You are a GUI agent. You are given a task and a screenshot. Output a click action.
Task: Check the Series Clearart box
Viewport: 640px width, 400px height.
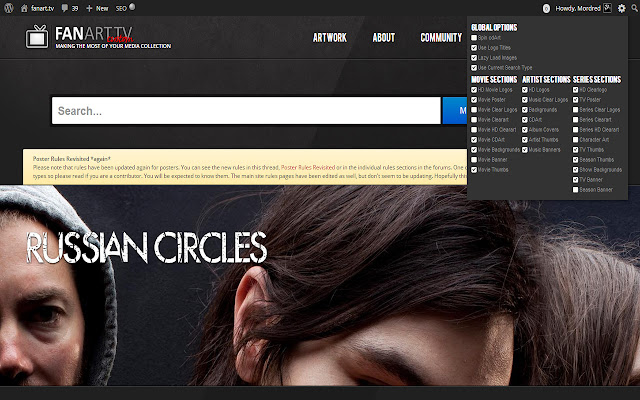tap(576, 120)
